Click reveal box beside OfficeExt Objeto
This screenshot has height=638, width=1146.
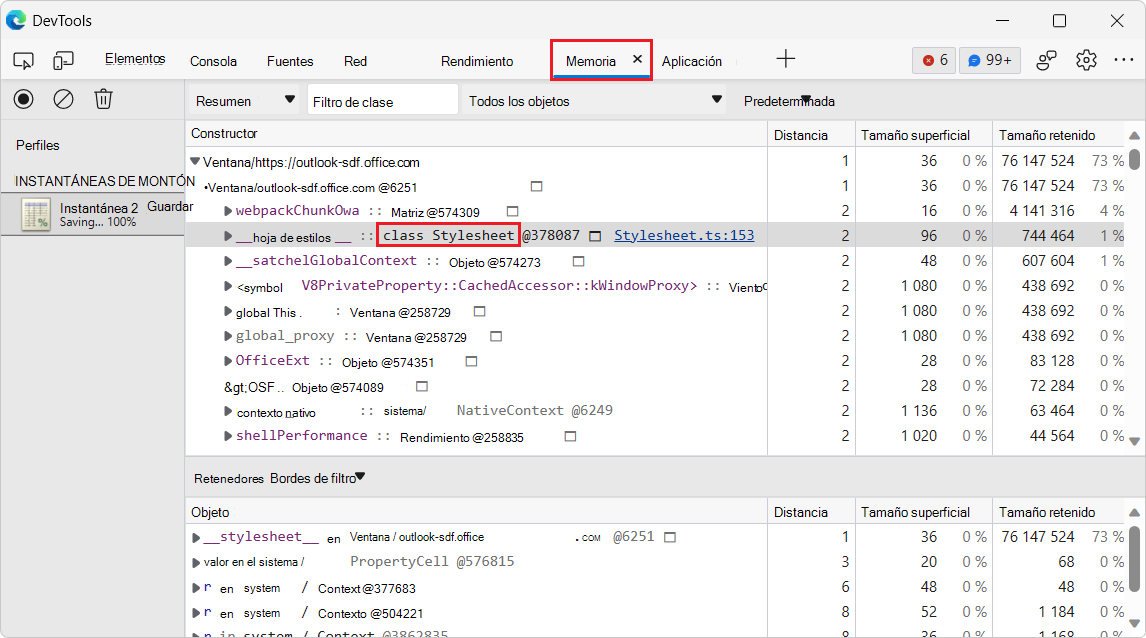coord(471,361)
